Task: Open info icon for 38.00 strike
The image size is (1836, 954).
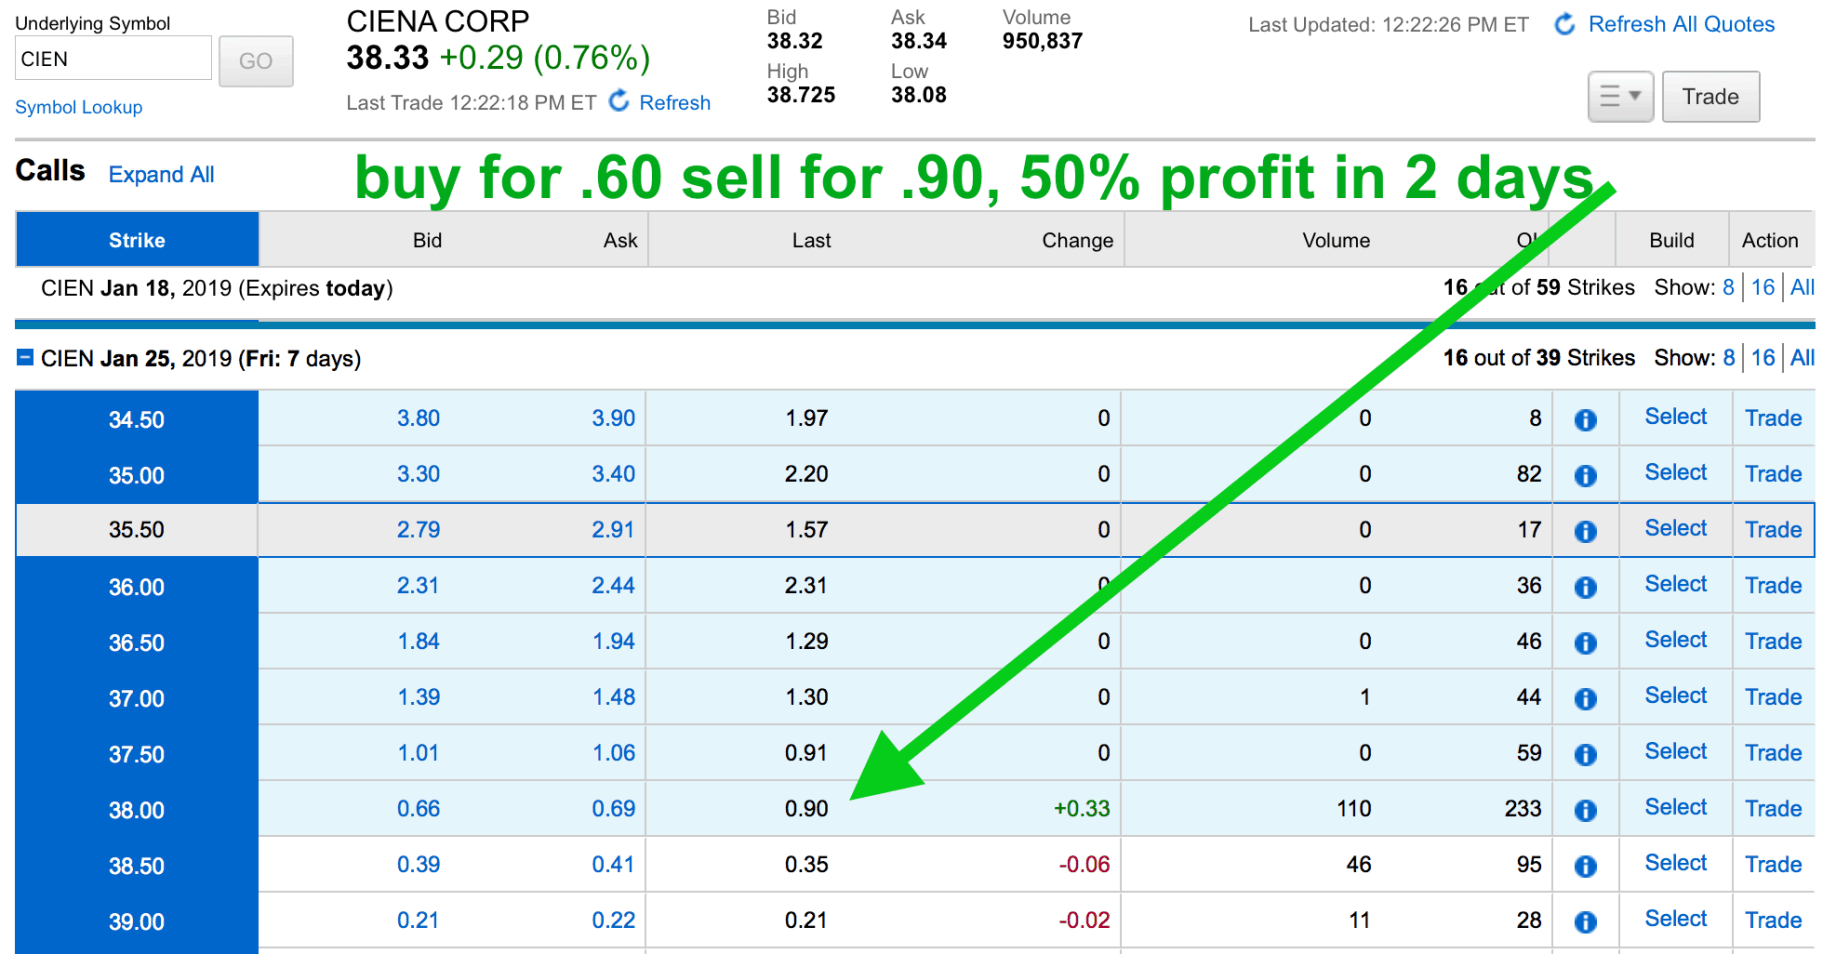Action: [x=1585, y=811]
